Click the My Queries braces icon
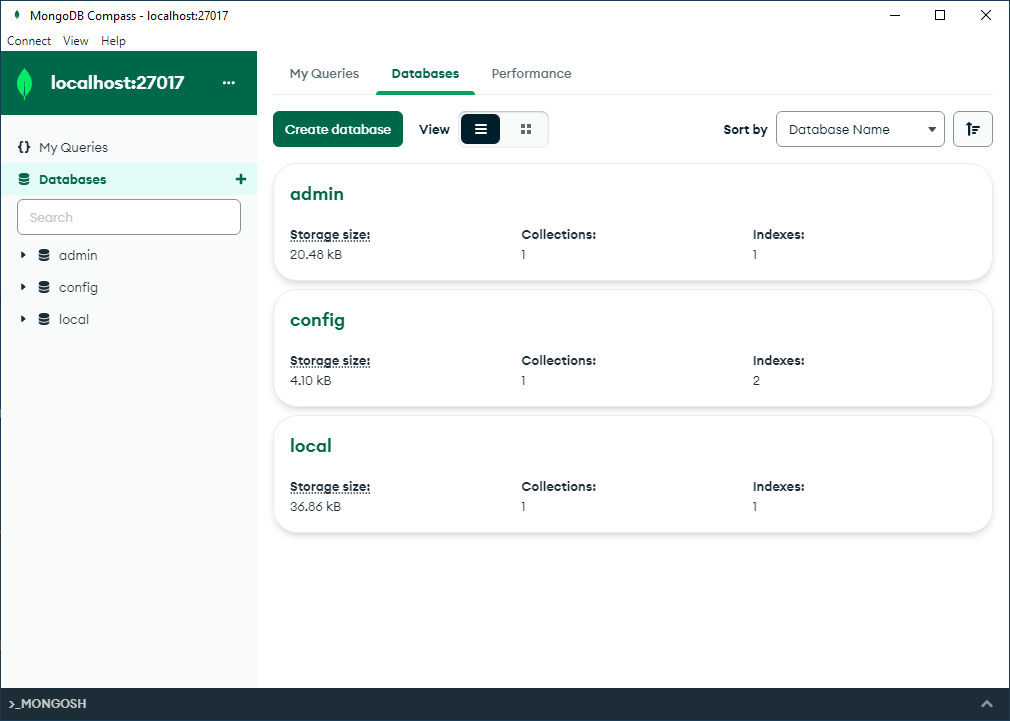This screenshot has width=1010, height=721. point(24,147)
